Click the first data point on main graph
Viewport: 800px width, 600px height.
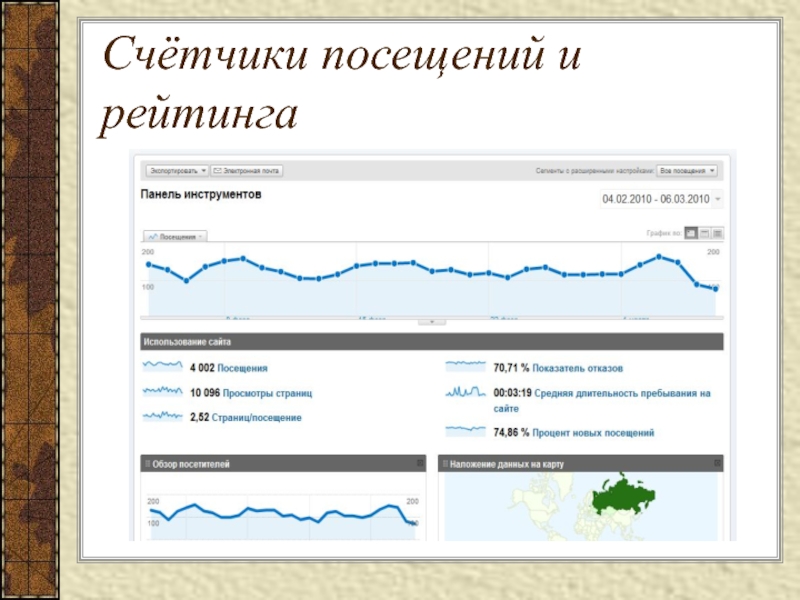149,264
